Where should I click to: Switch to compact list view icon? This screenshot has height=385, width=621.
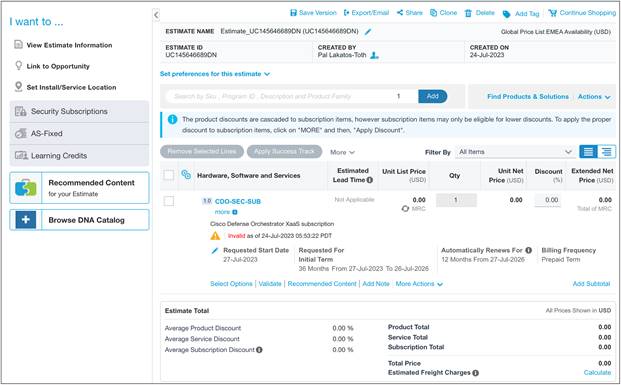(589, 152)
